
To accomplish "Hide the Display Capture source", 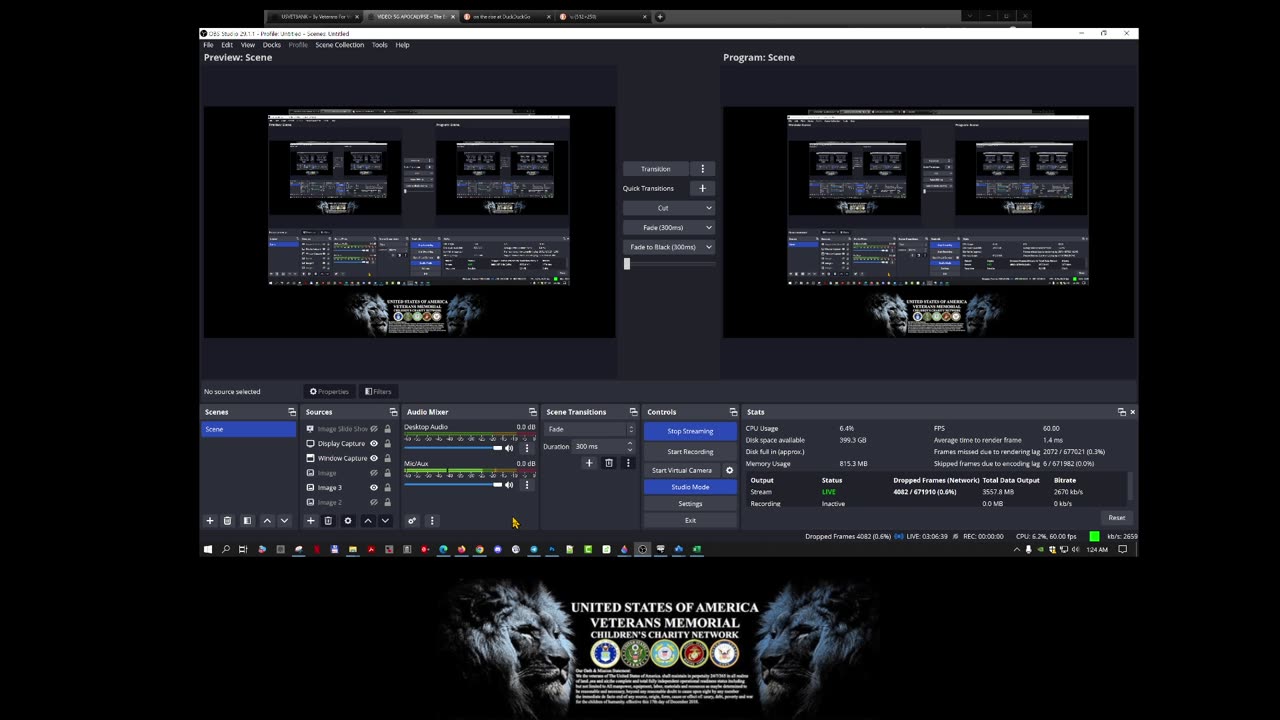I will [x=374, y=443].
